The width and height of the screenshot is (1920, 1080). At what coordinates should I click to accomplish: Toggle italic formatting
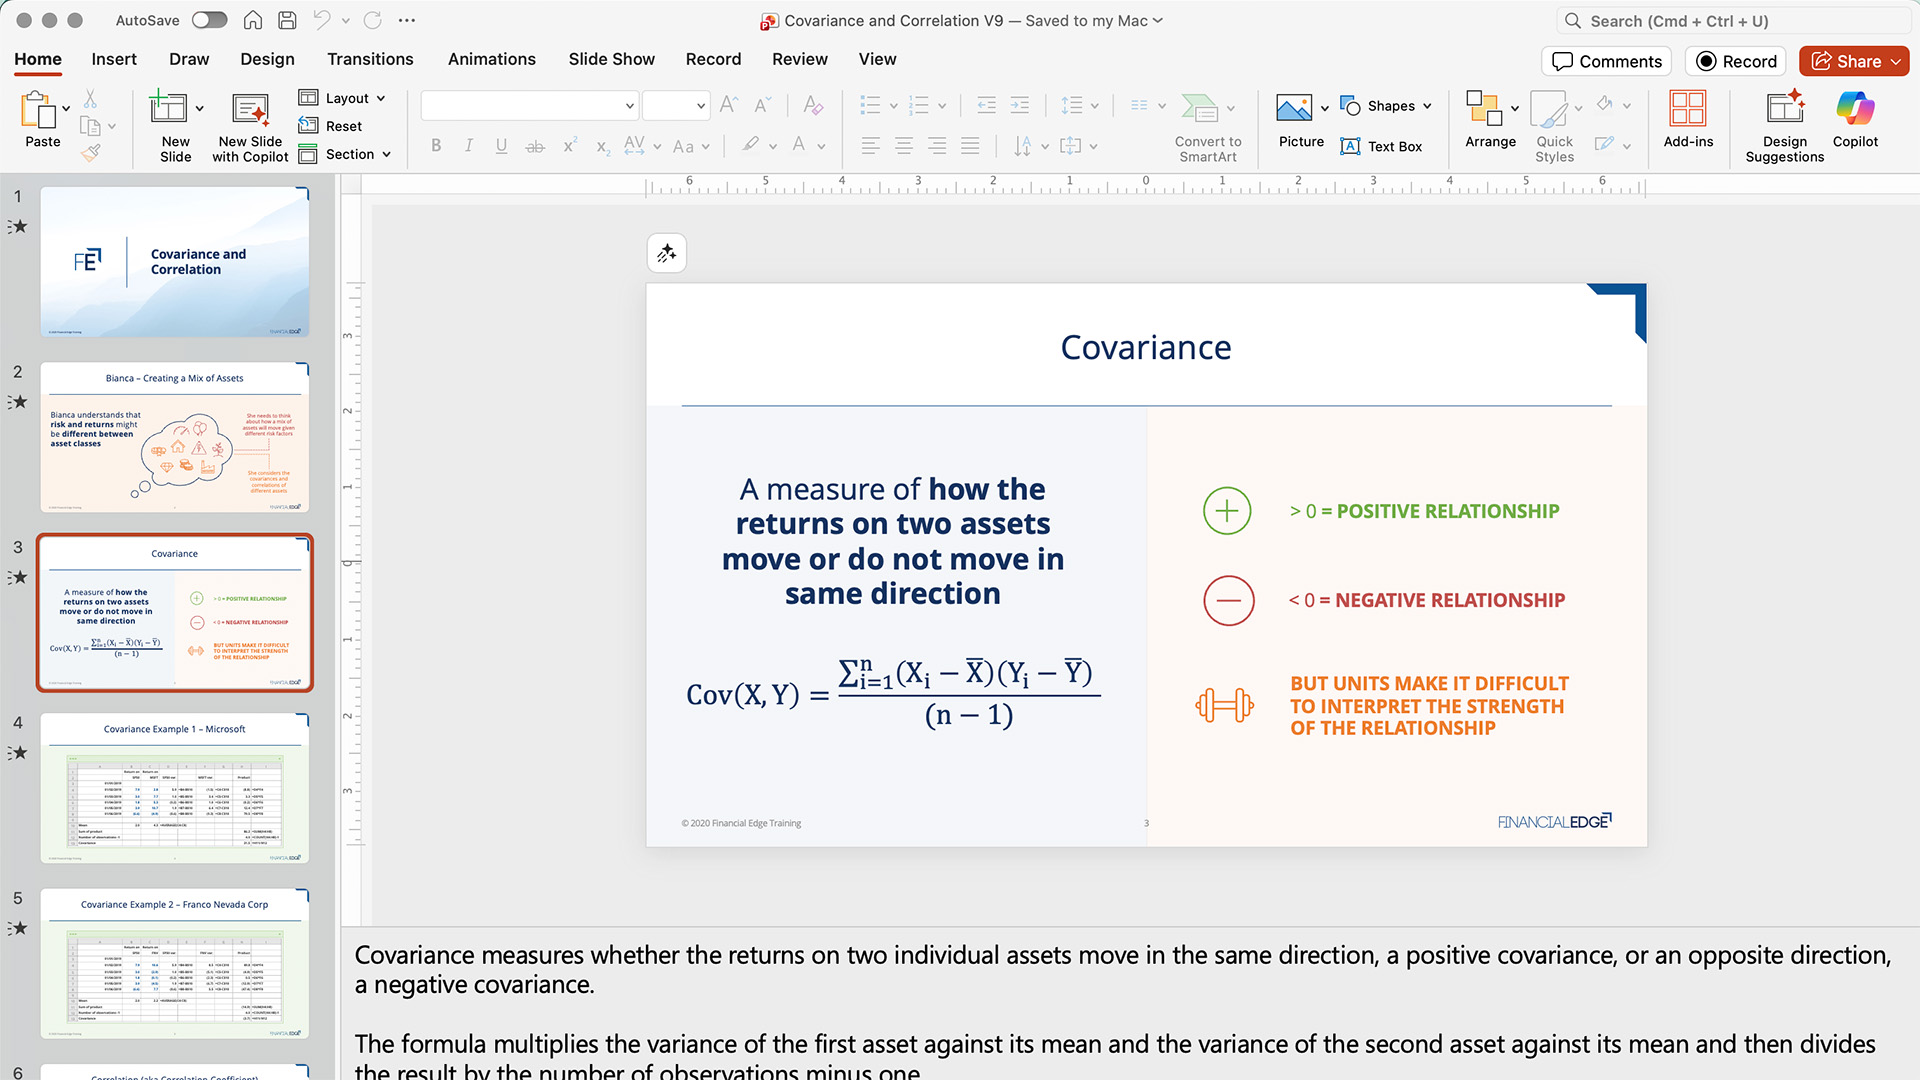(468, 146)
